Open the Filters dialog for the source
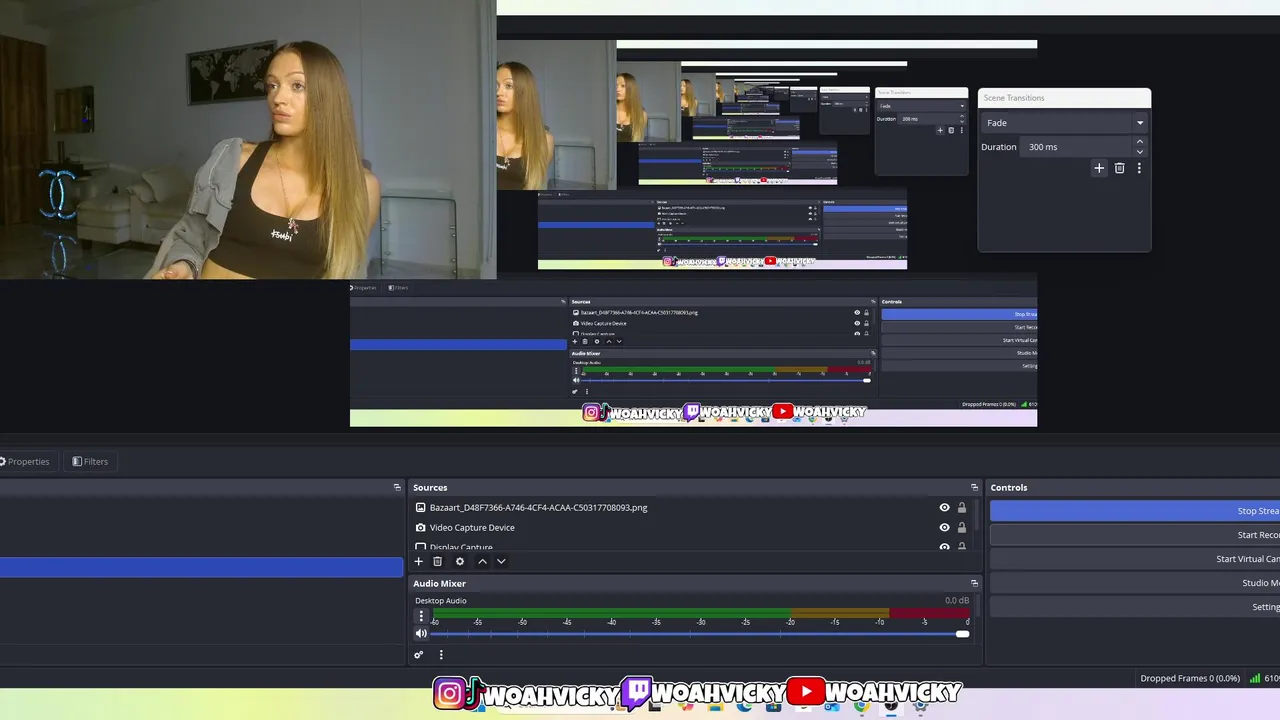Image resolution: width=1280 pixels, height=720 pixels. coord(90,461)
